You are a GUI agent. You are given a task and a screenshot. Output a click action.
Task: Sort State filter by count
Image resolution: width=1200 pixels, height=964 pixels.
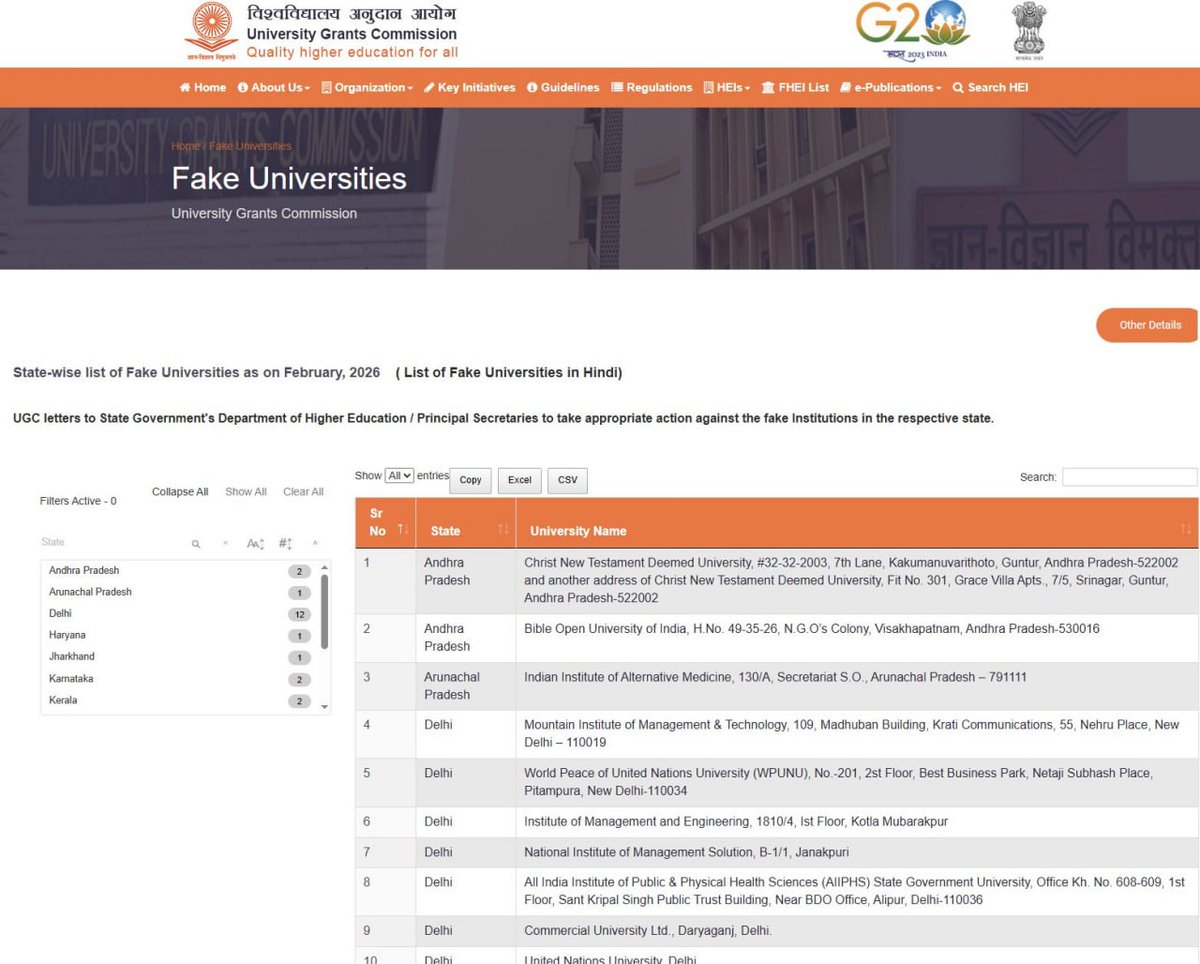[x=285, y=544]
